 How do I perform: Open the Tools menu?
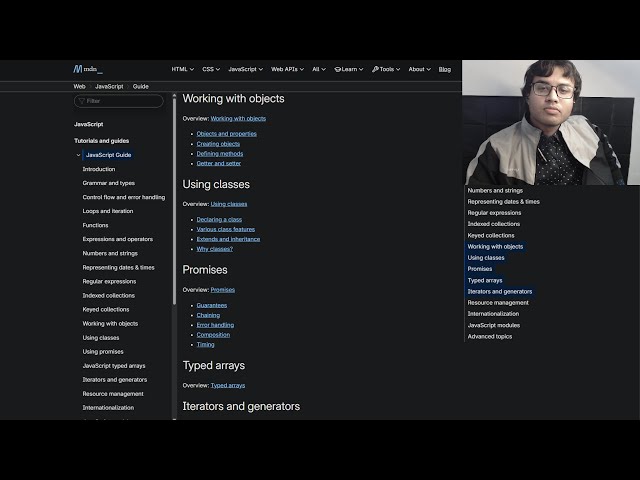[x=386, y=69]
